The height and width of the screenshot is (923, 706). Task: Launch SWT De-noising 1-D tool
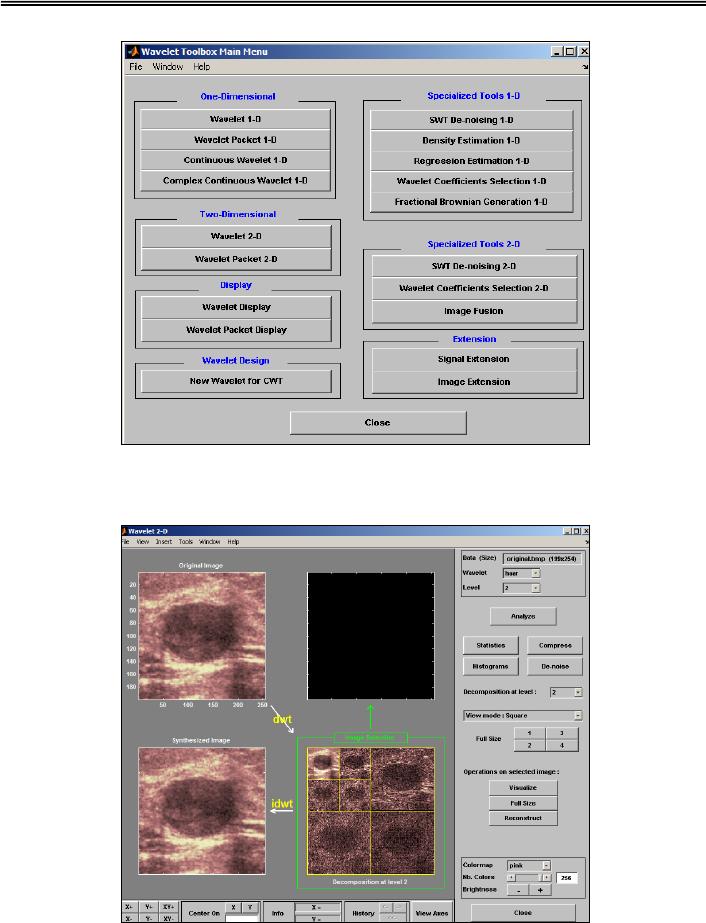coord(473,119)
